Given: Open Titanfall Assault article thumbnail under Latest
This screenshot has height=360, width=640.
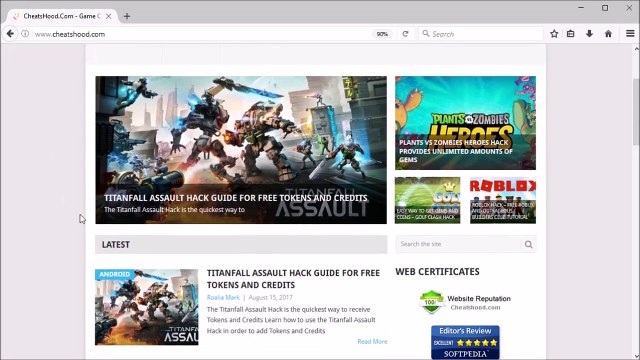Looking at the screenshot, I should [x=147, y=307].
